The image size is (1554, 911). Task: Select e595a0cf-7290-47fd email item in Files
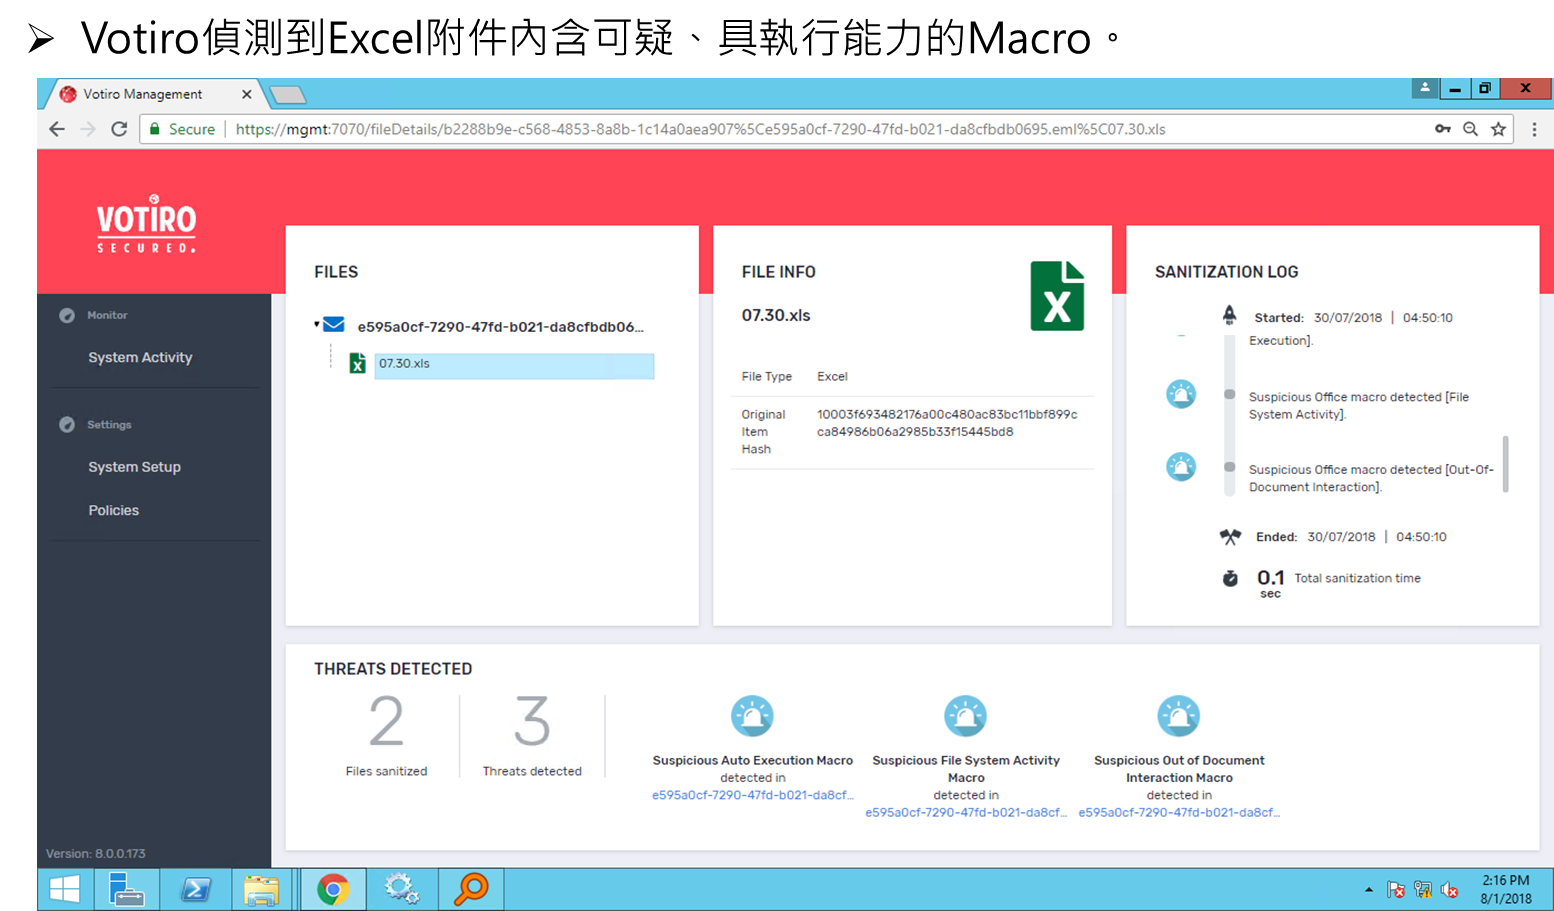click(x=500, y=327)
